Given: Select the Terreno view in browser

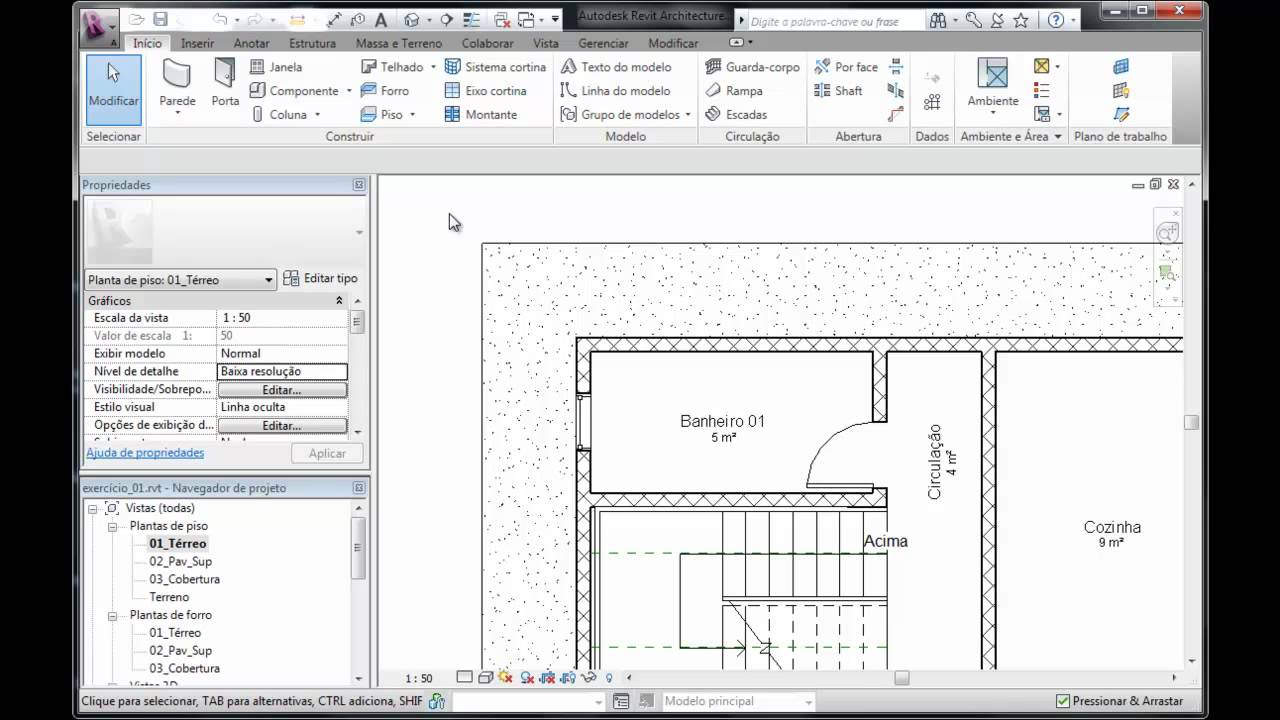Looking at the screenshot, I should [x=169, y=598].
